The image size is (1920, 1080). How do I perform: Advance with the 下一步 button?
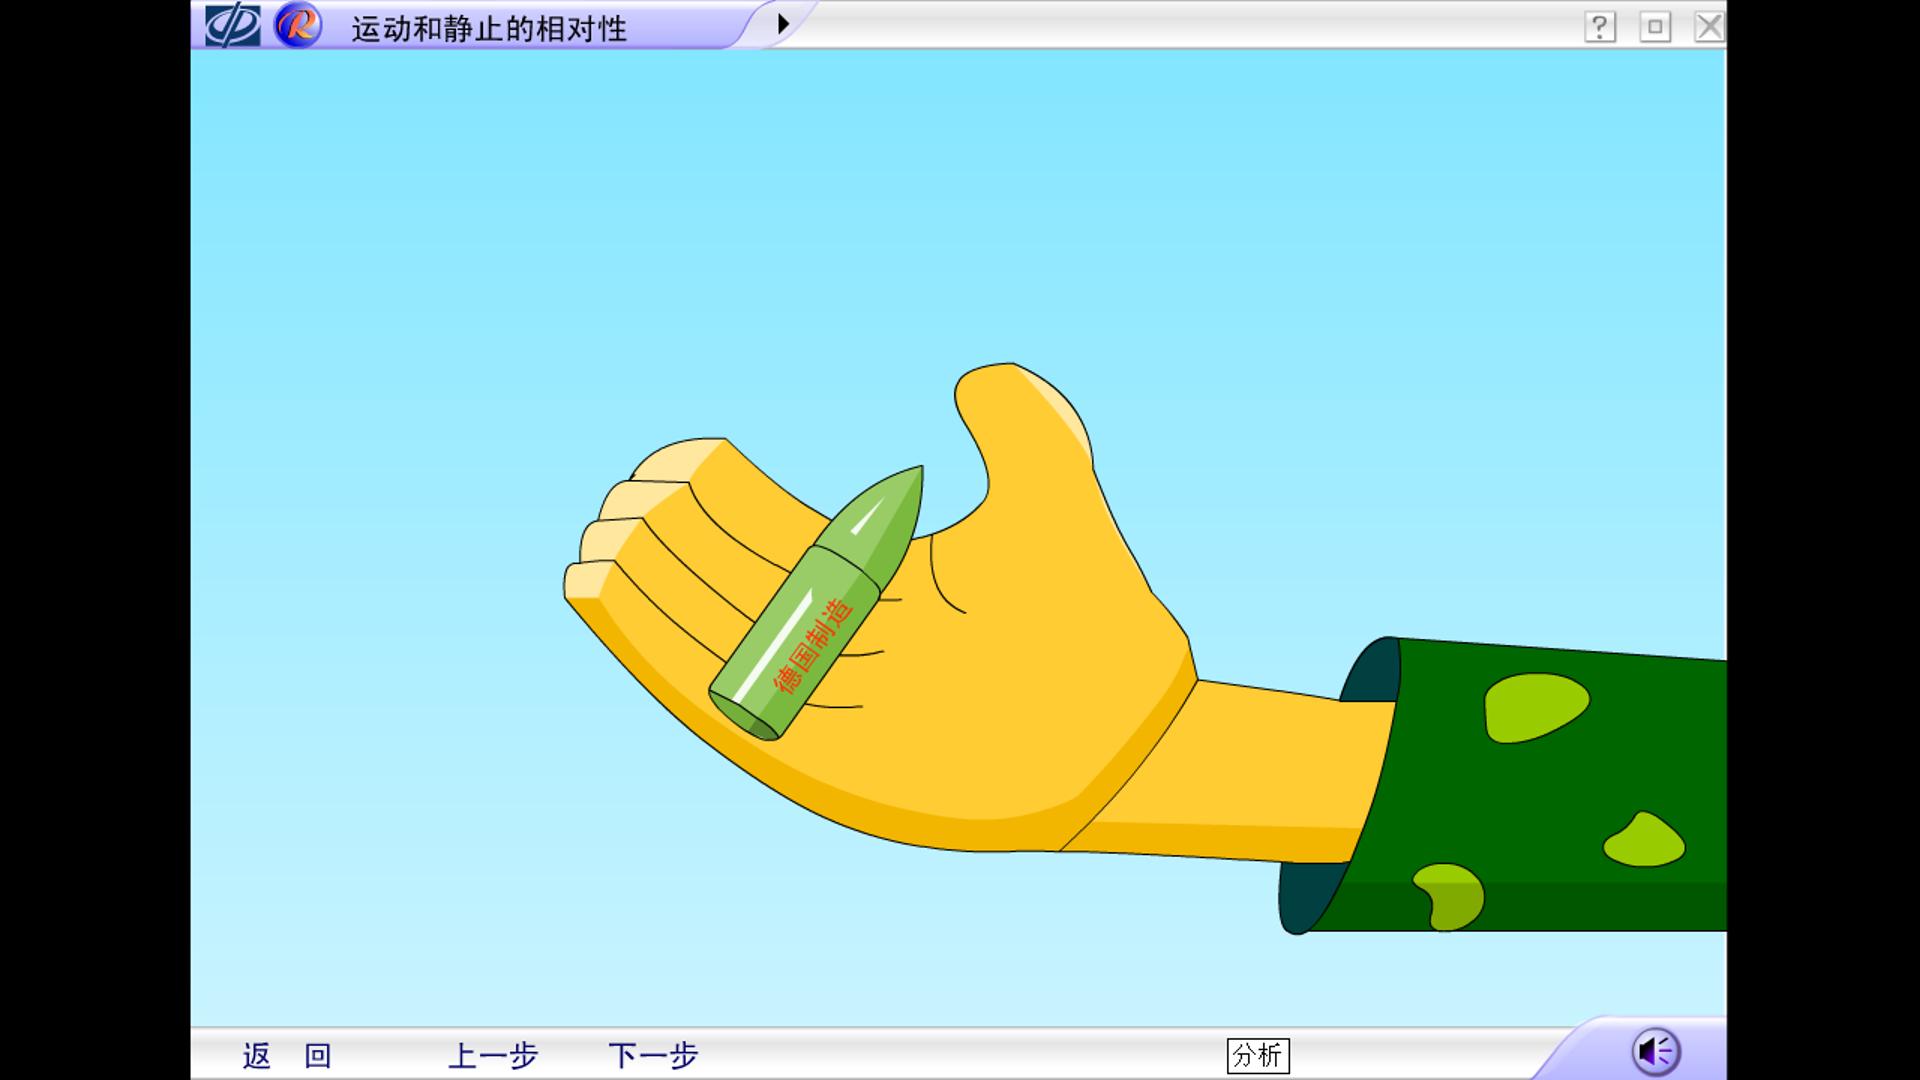click(653, 1056)
